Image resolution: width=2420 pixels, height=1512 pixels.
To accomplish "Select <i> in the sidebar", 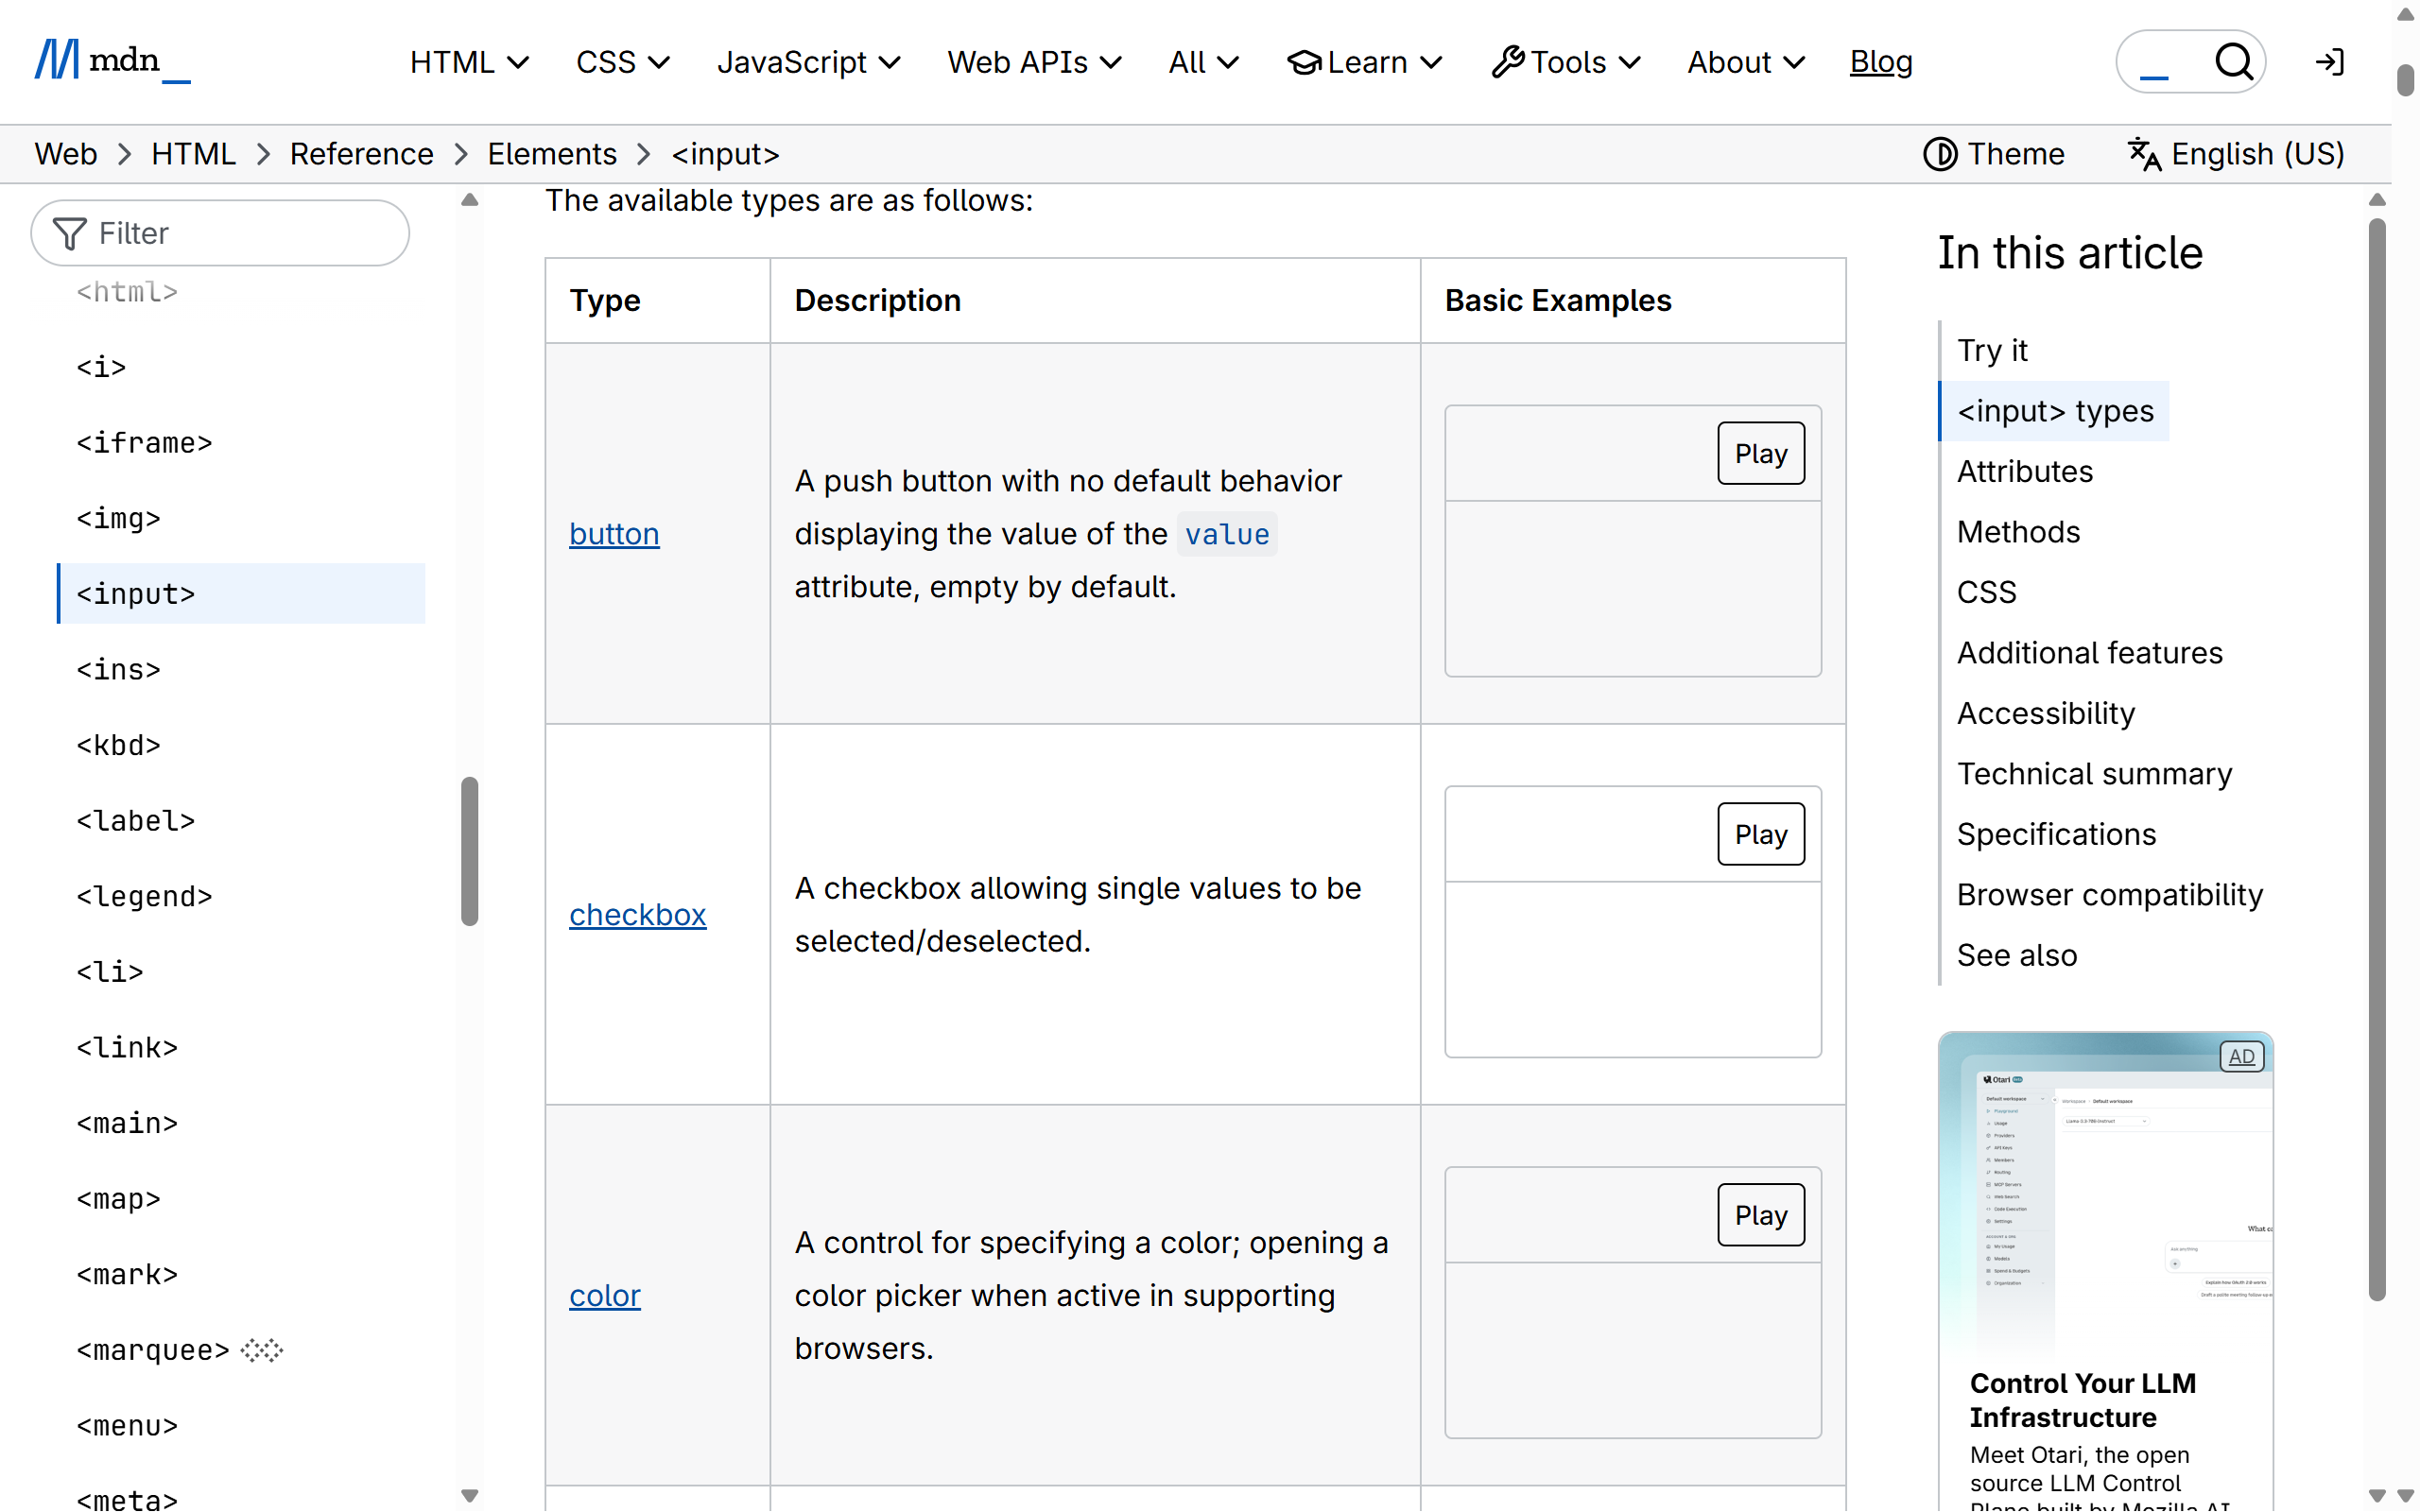I will 240,367.
